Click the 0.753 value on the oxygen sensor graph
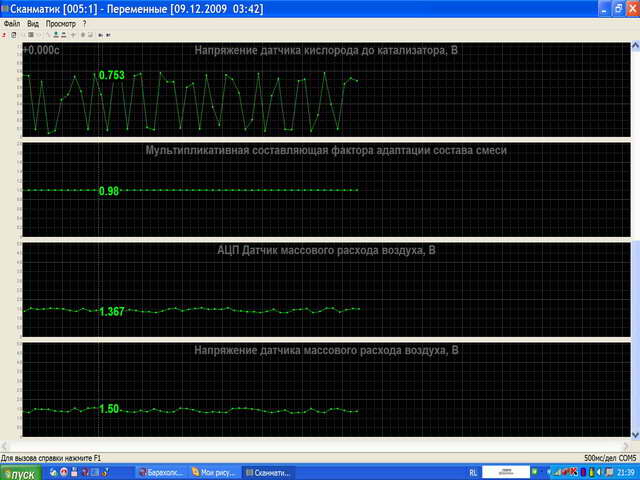Viewport: 640px width, 480px height. (111, 75)
